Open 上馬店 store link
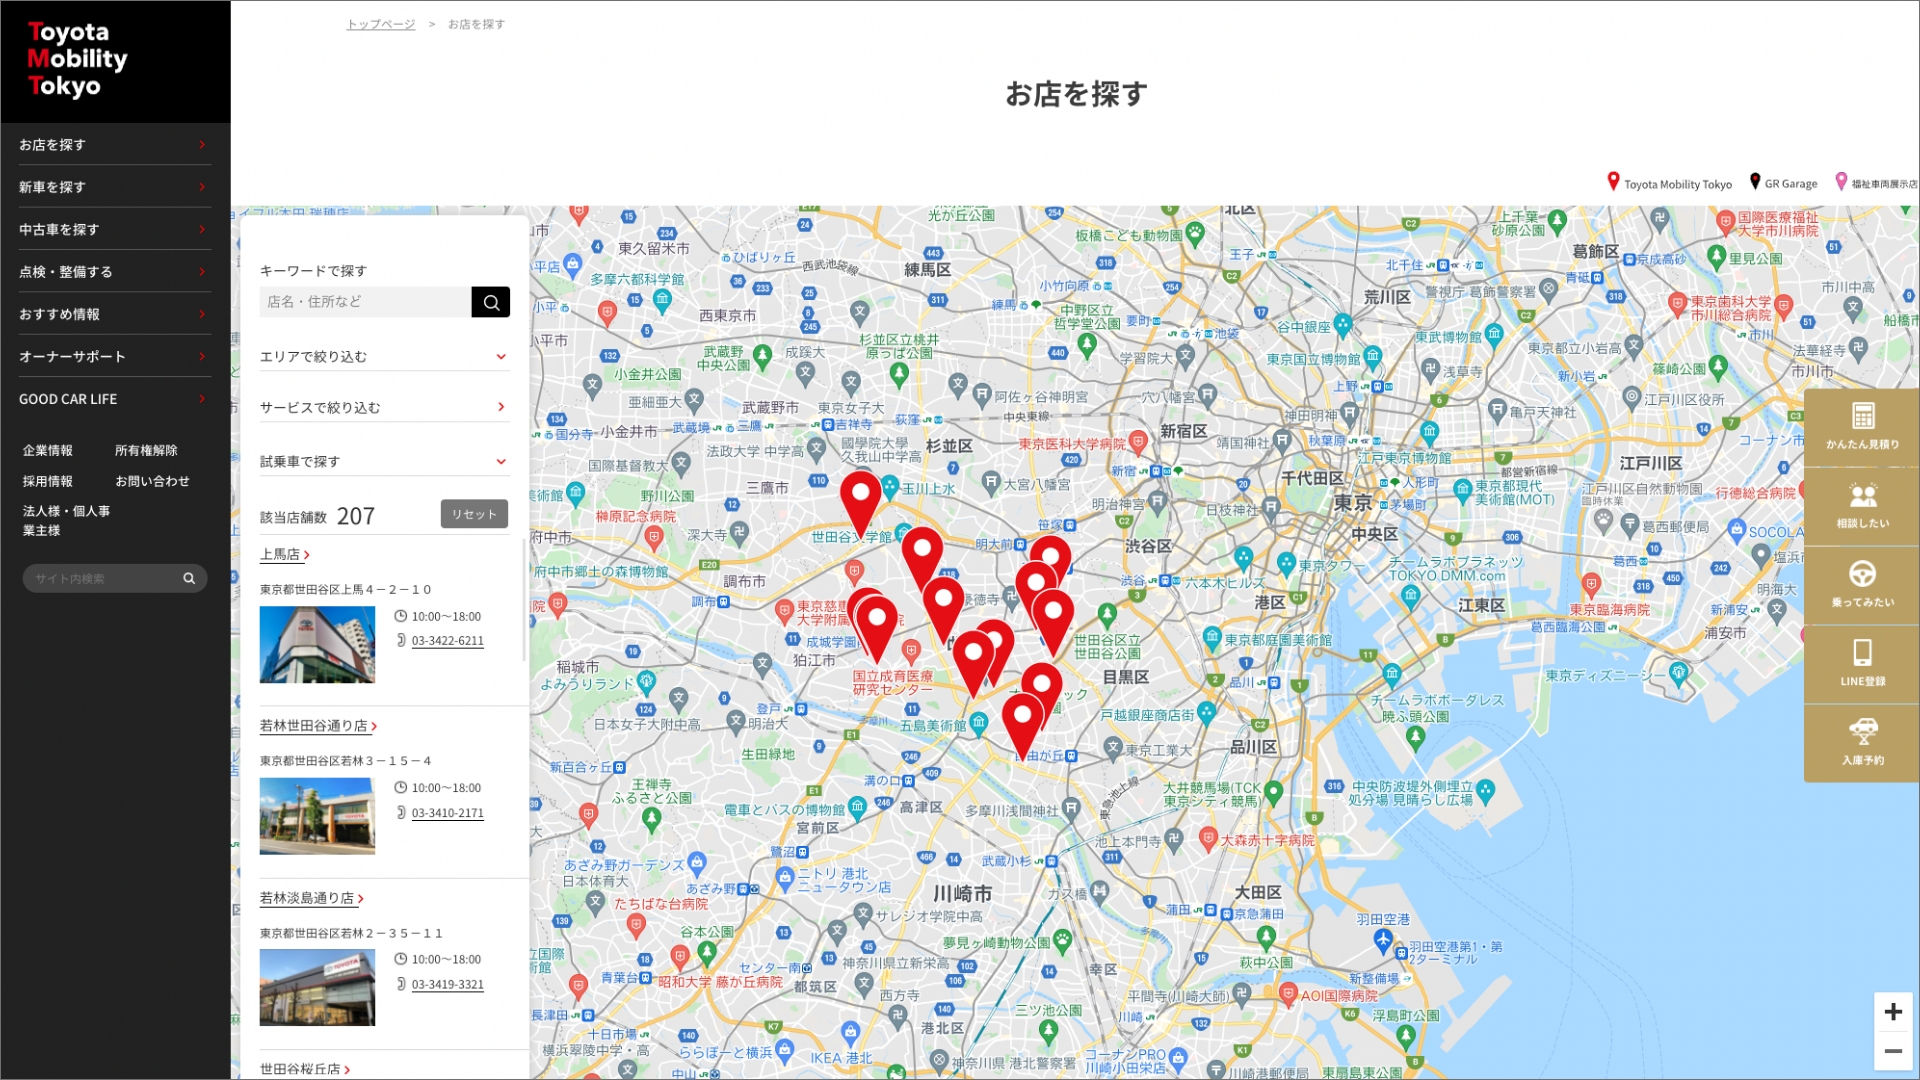1920x1080 pixels. (284, 555)
